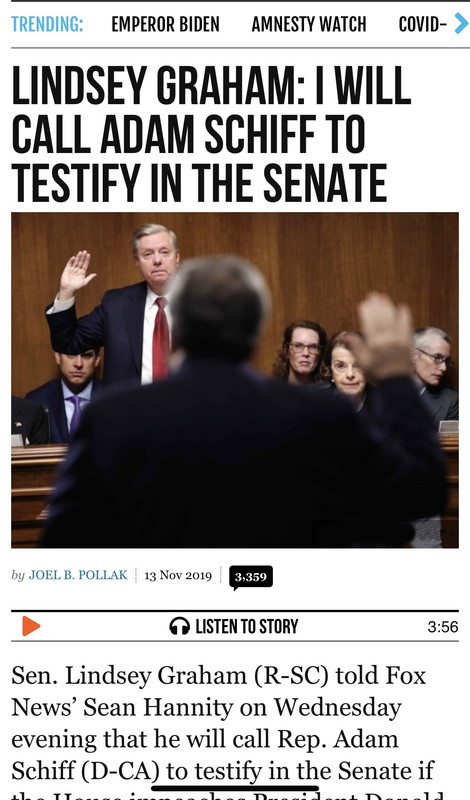The width and height of the screenshot is (470, 800).
Task: Open the Senate hearing article photo
Action: click(x=235, y=380)
